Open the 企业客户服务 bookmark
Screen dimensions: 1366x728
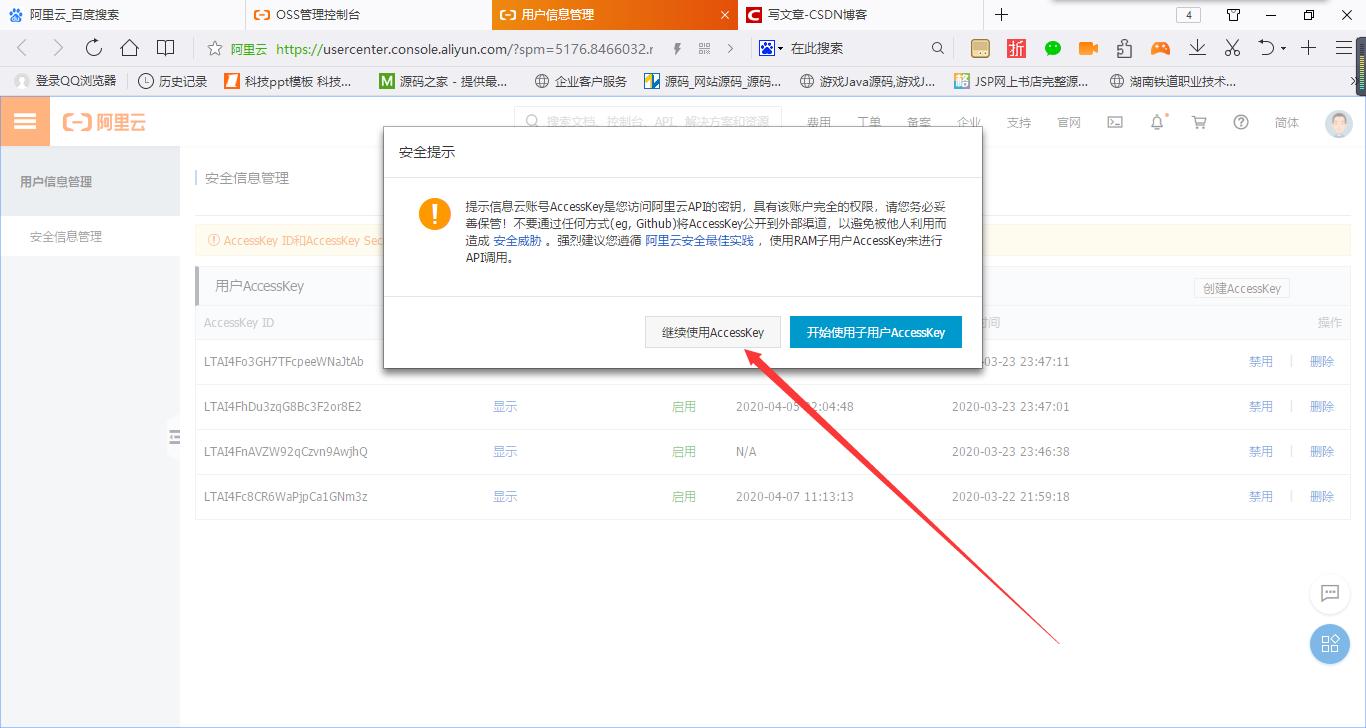pos(581,81)
